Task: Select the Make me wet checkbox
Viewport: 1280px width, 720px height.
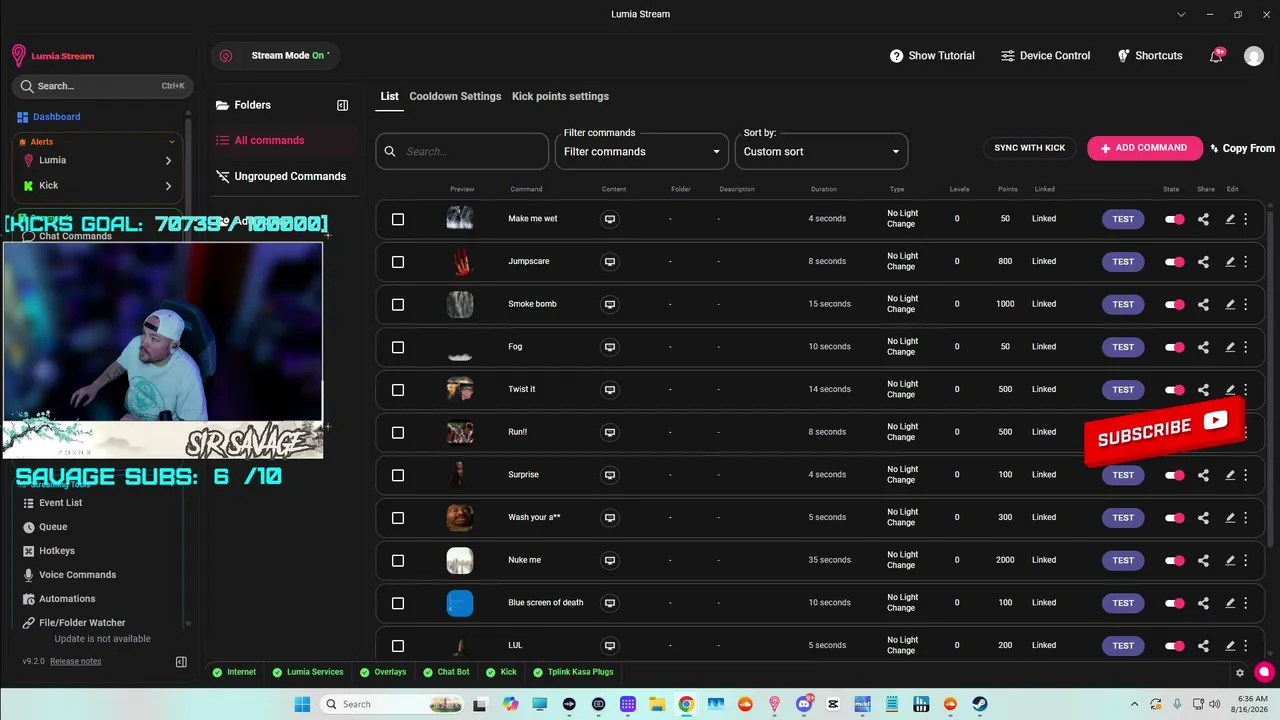Action: click(x=398, y=219)
